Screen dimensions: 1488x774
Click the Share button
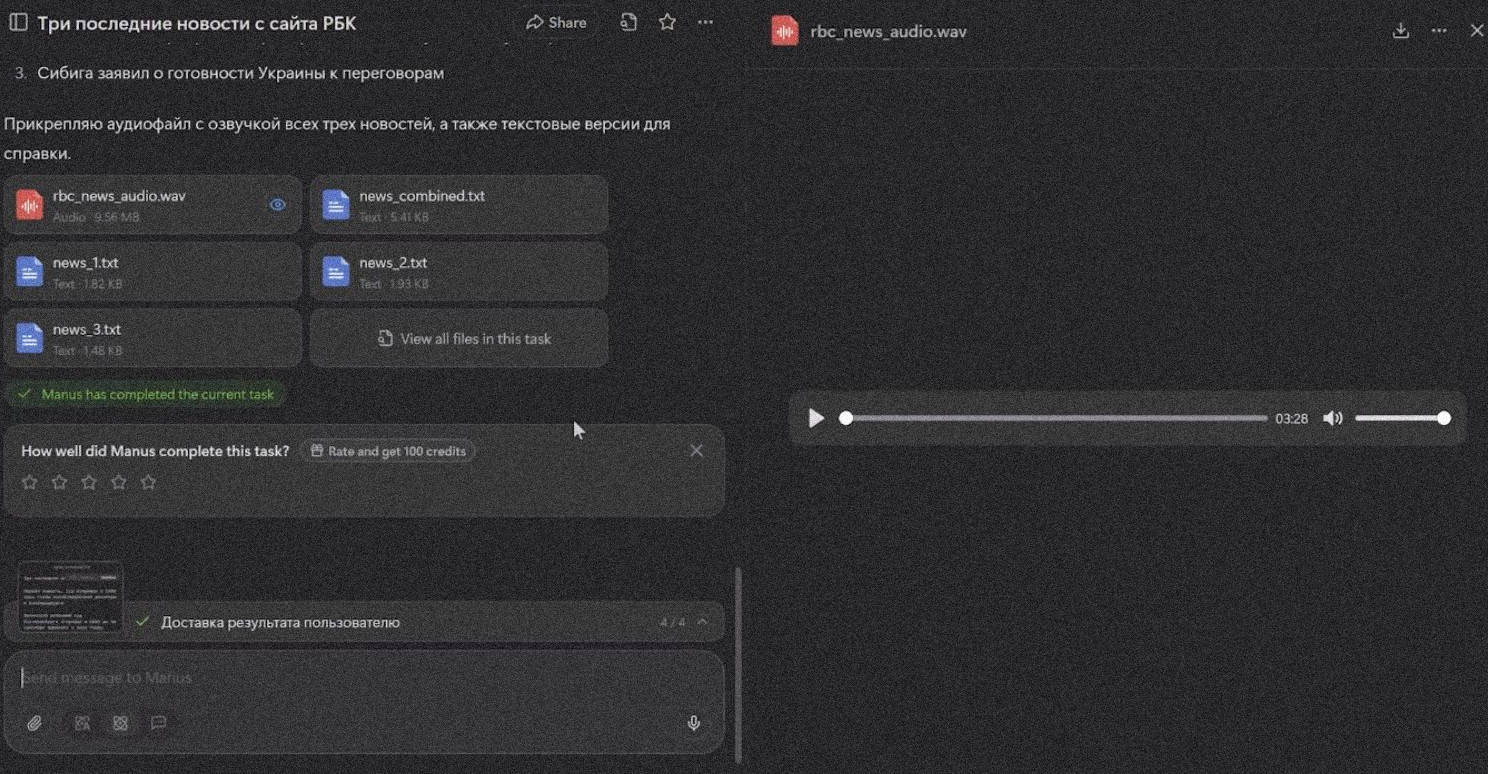tap(556, 22)
